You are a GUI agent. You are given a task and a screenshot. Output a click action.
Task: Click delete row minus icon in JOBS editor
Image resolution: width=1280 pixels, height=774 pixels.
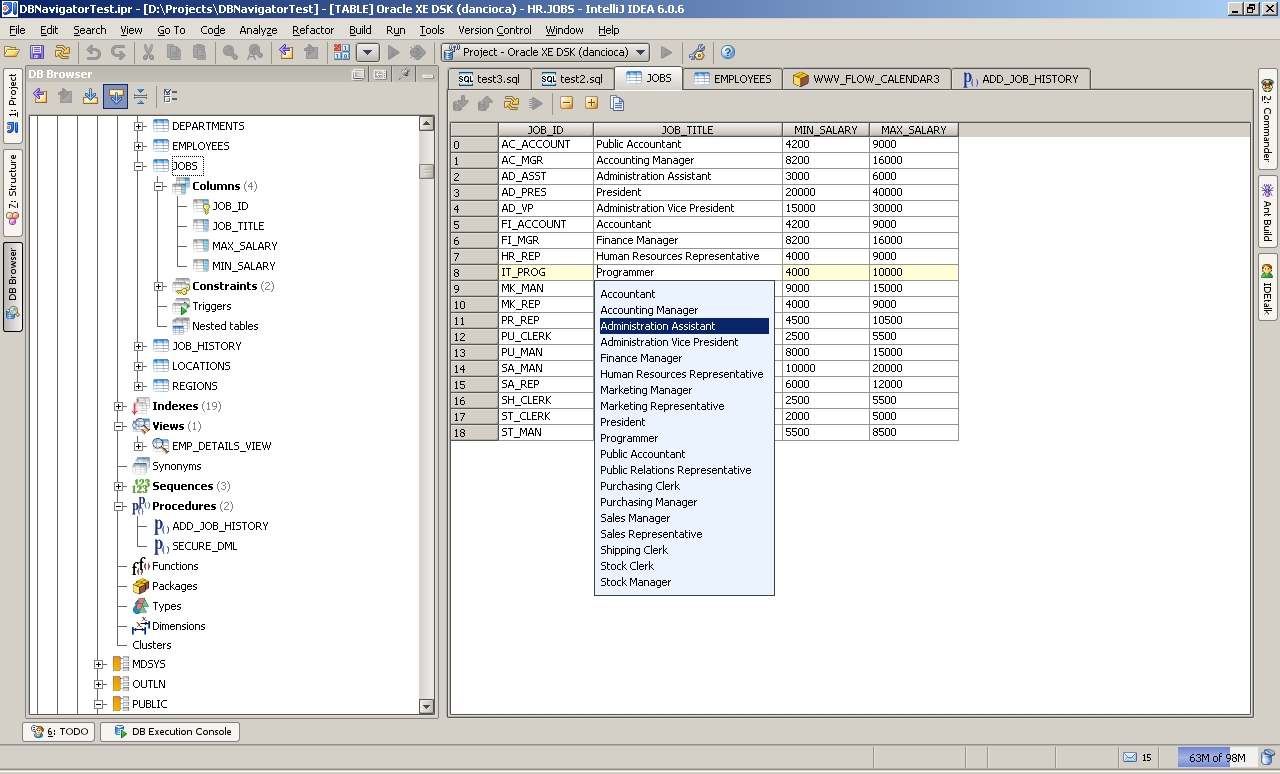(x=567, y=103)
